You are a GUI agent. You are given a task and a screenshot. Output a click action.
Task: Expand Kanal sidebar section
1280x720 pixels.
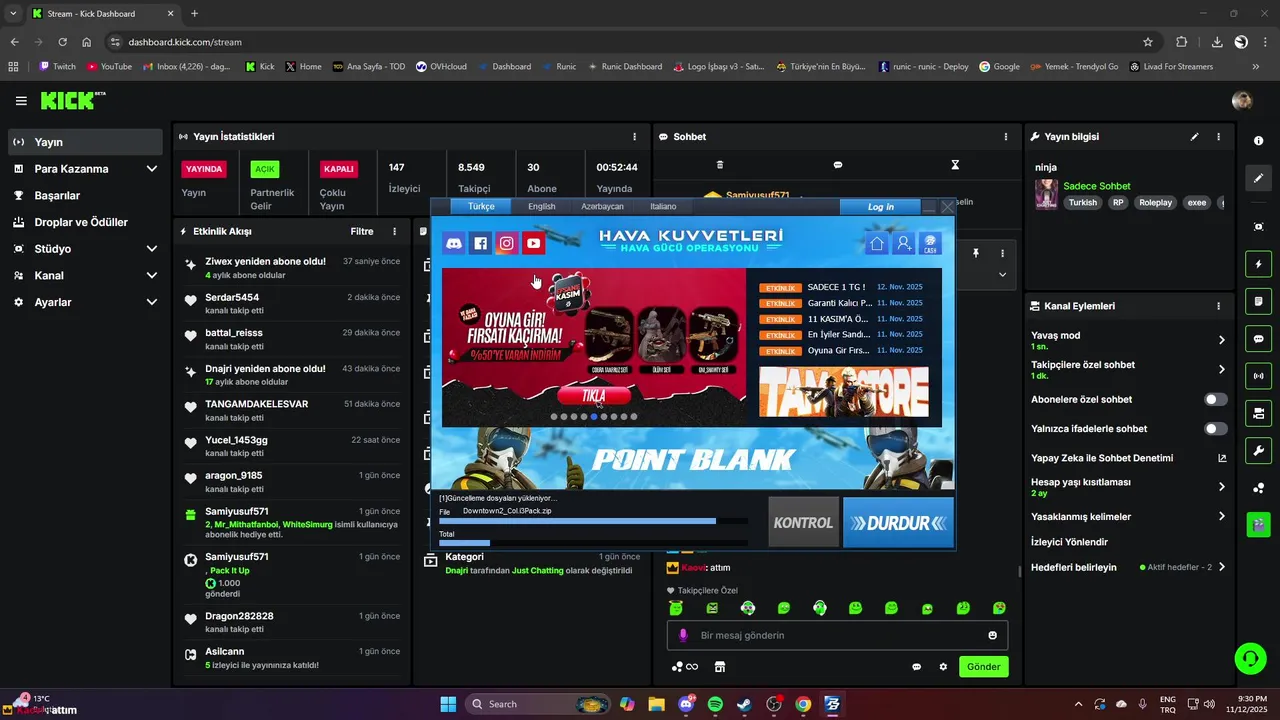(x=152, y=275)
